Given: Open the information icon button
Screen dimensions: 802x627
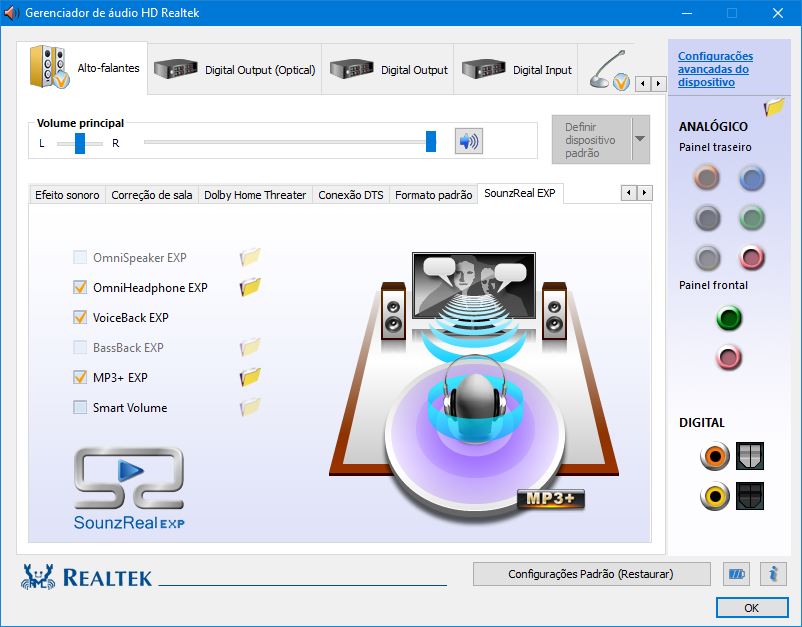Looking at the screenshot, I should (x=773, y=574).
